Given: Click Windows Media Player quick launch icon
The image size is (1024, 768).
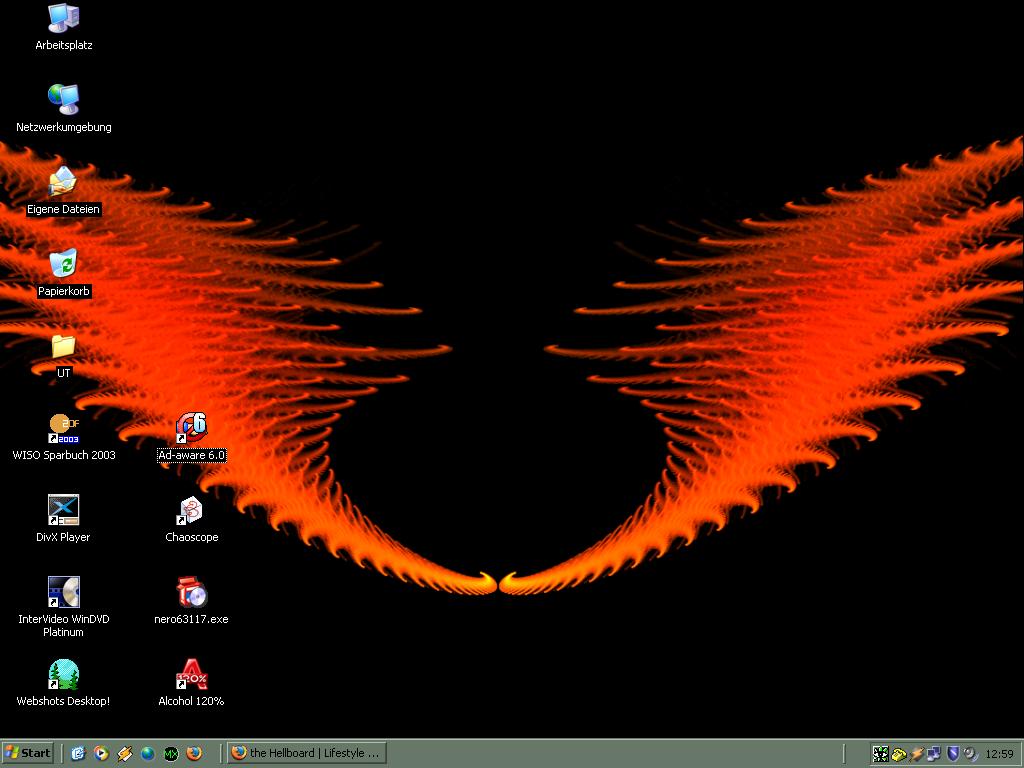Looking at the screenshot, I should tap(101, 753).
